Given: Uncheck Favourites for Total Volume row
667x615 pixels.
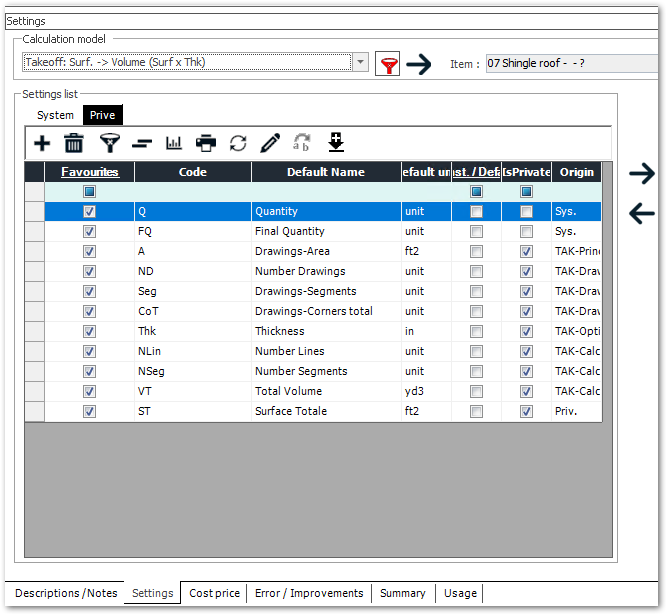Looking at the screenshot, I should click(x=90, y=391).
